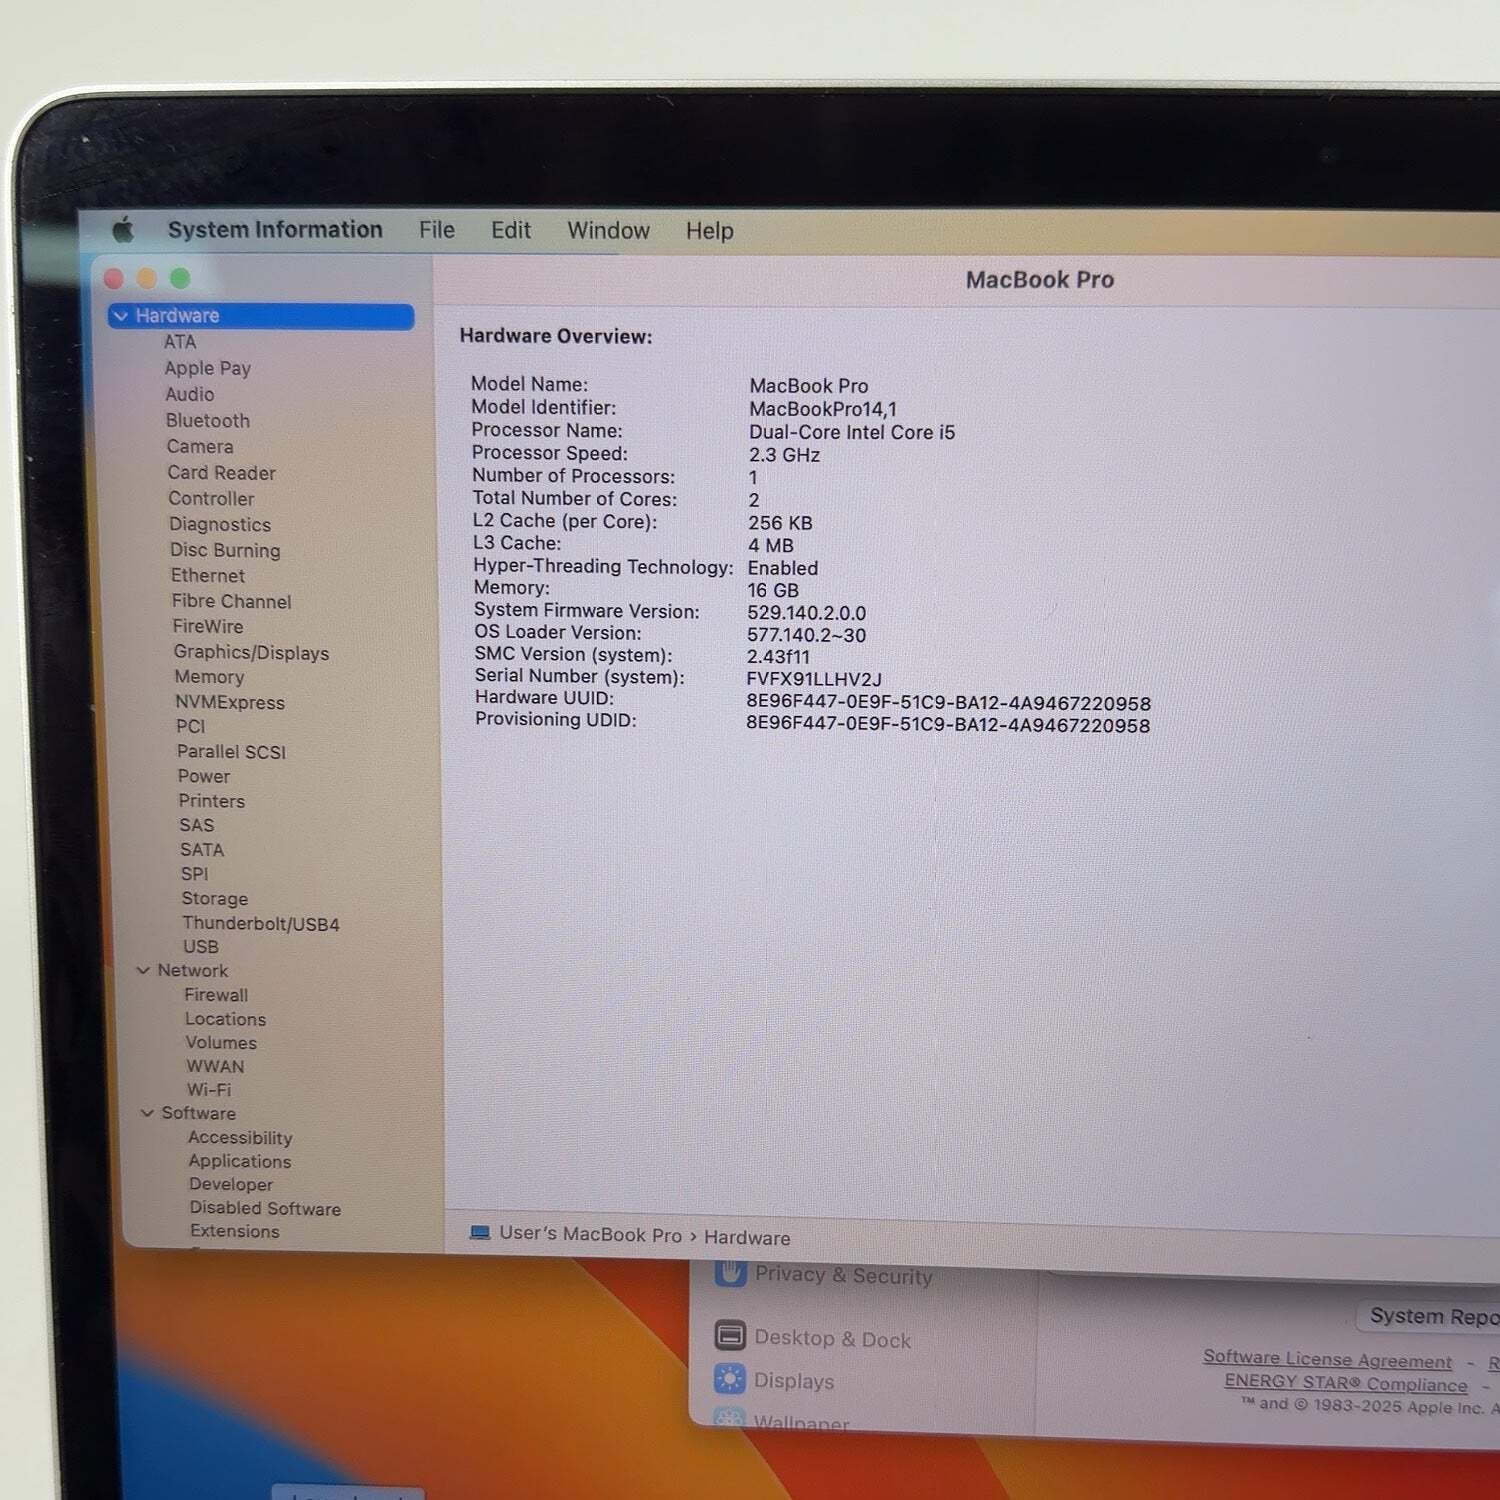Click User's MacBook Pro in the path bar
The height and width of the screenshot is (1500, 1500).
tap(590, 1234)
